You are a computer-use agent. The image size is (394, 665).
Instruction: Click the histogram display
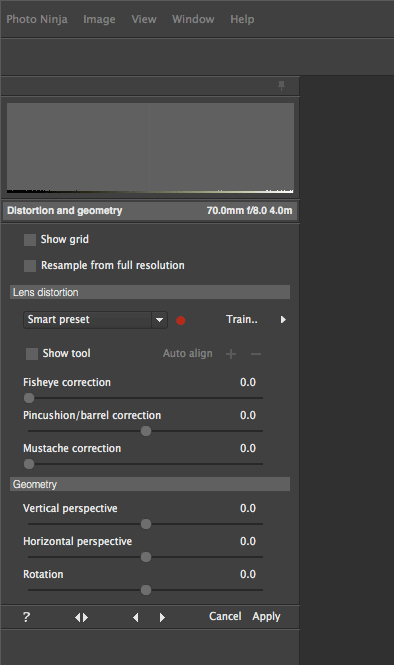click(x=150, y=148)
